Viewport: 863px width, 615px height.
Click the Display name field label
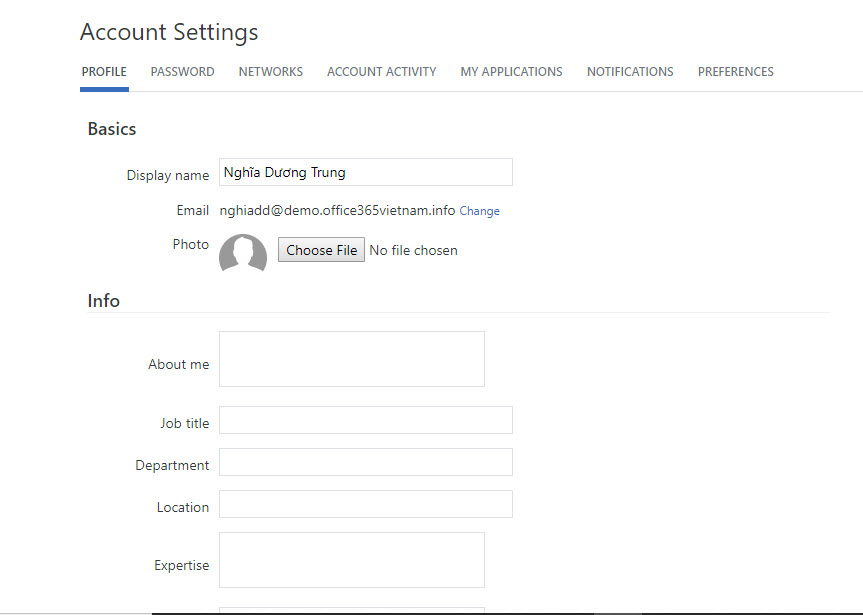(168, 176)
